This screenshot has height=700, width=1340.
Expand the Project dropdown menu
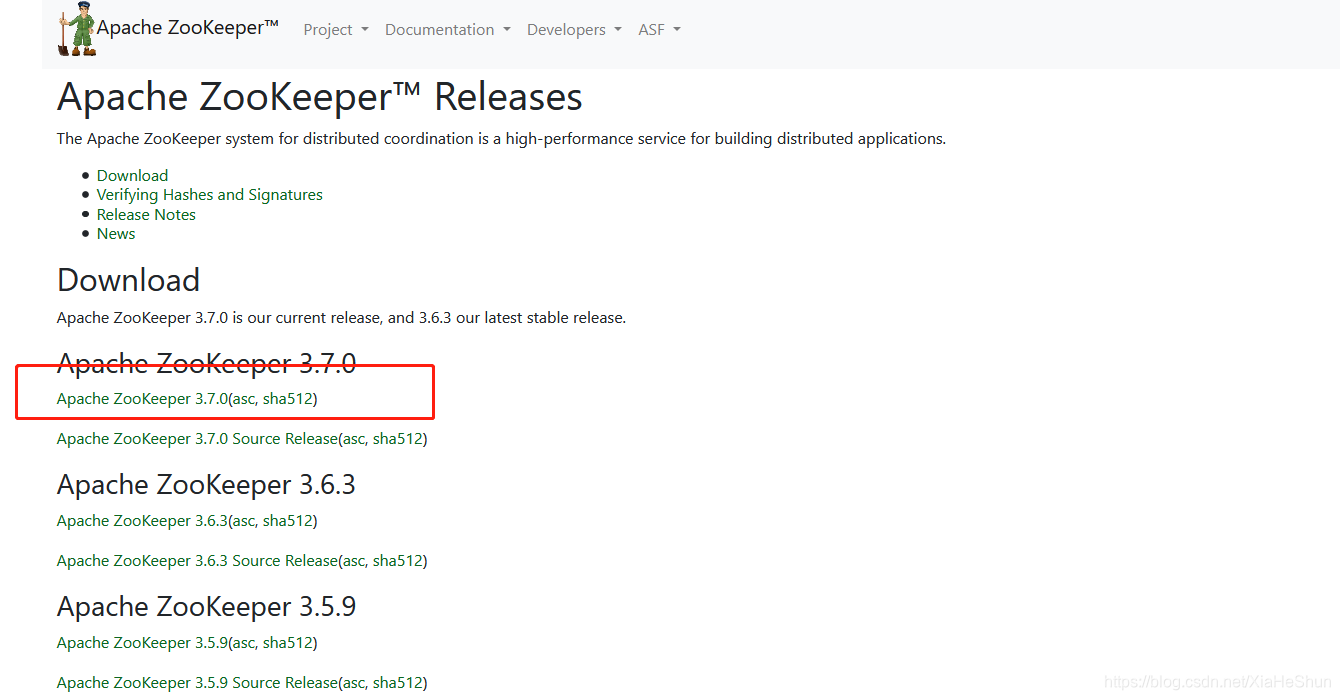point(336,30)
